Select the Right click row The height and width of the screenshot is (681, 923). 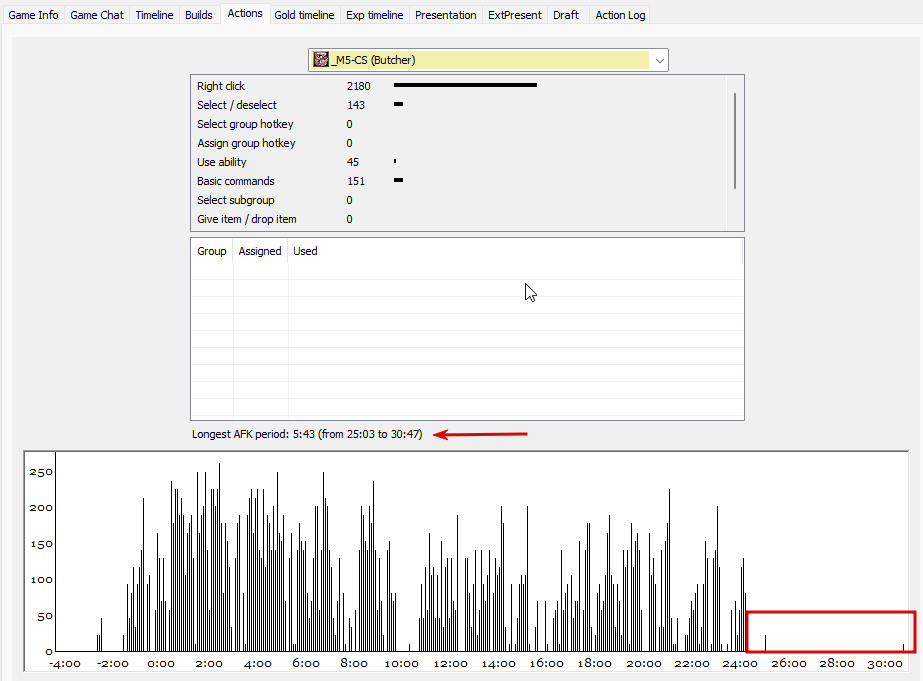(x=459, y=86)
